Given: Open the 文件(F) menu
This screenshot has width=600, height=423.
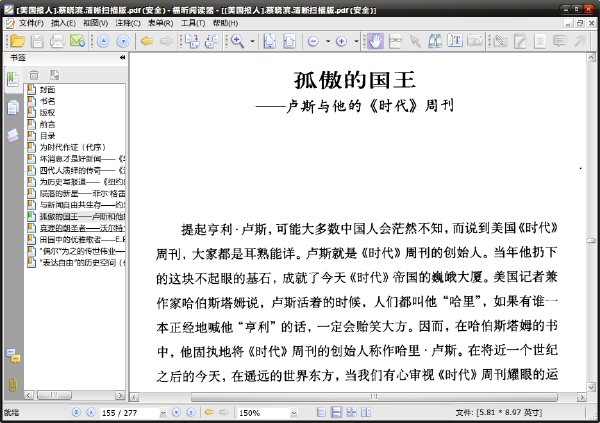Looking at the screenshot, I should 31,23.
